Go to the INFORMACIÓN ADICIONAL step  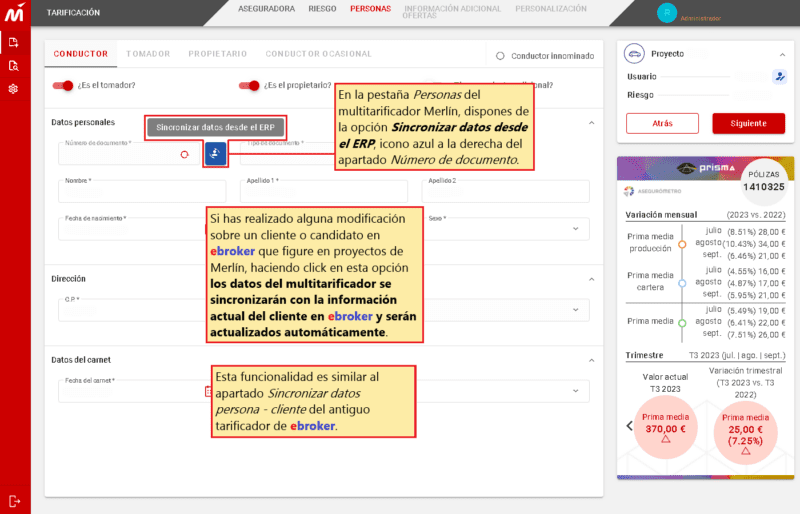(452, 9)
